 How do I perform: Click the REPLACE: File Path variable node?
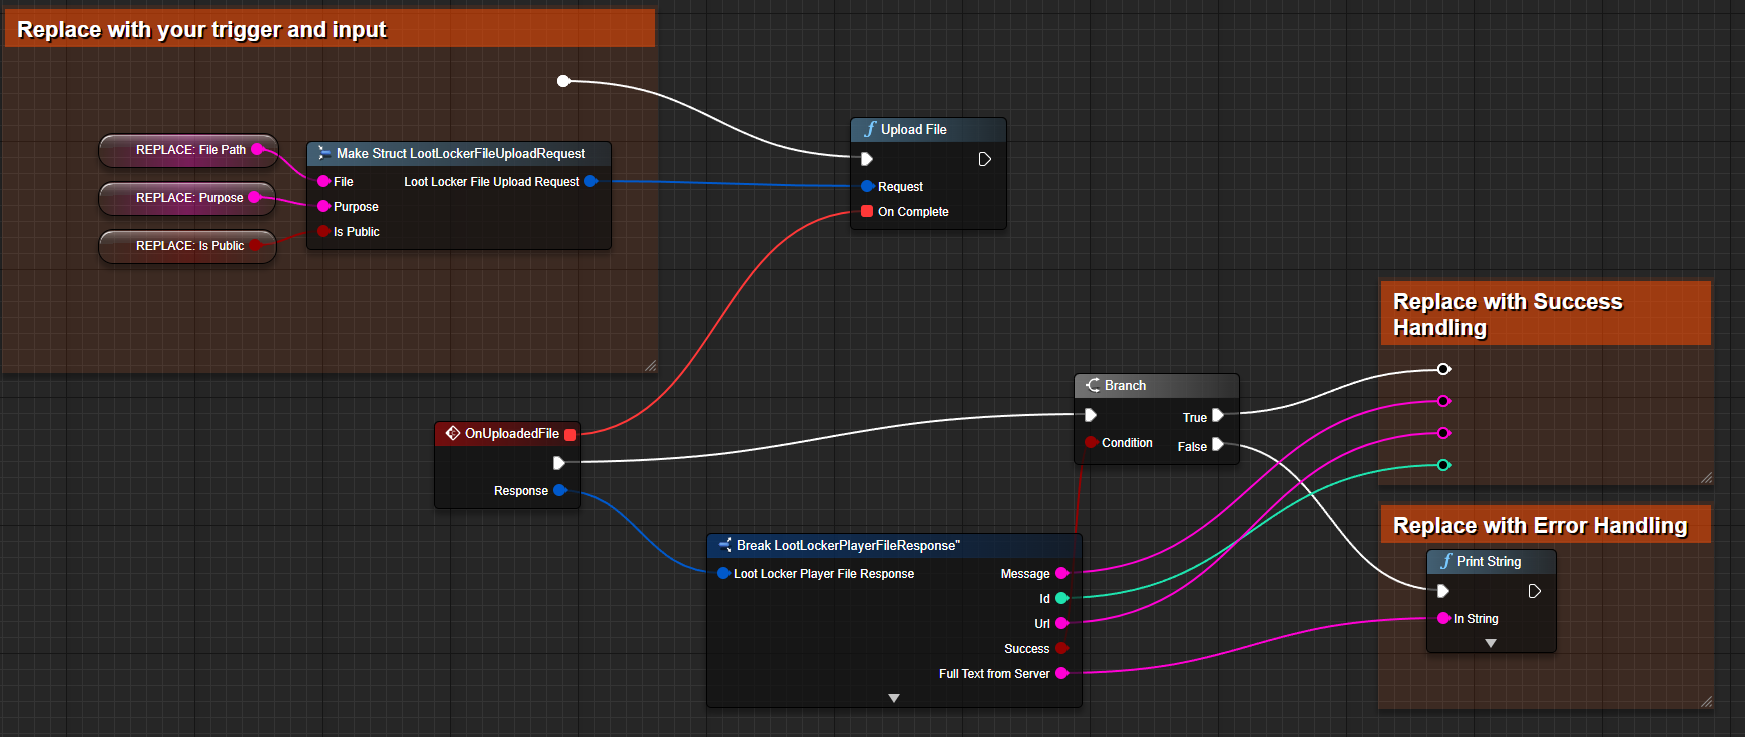(188, 150)
